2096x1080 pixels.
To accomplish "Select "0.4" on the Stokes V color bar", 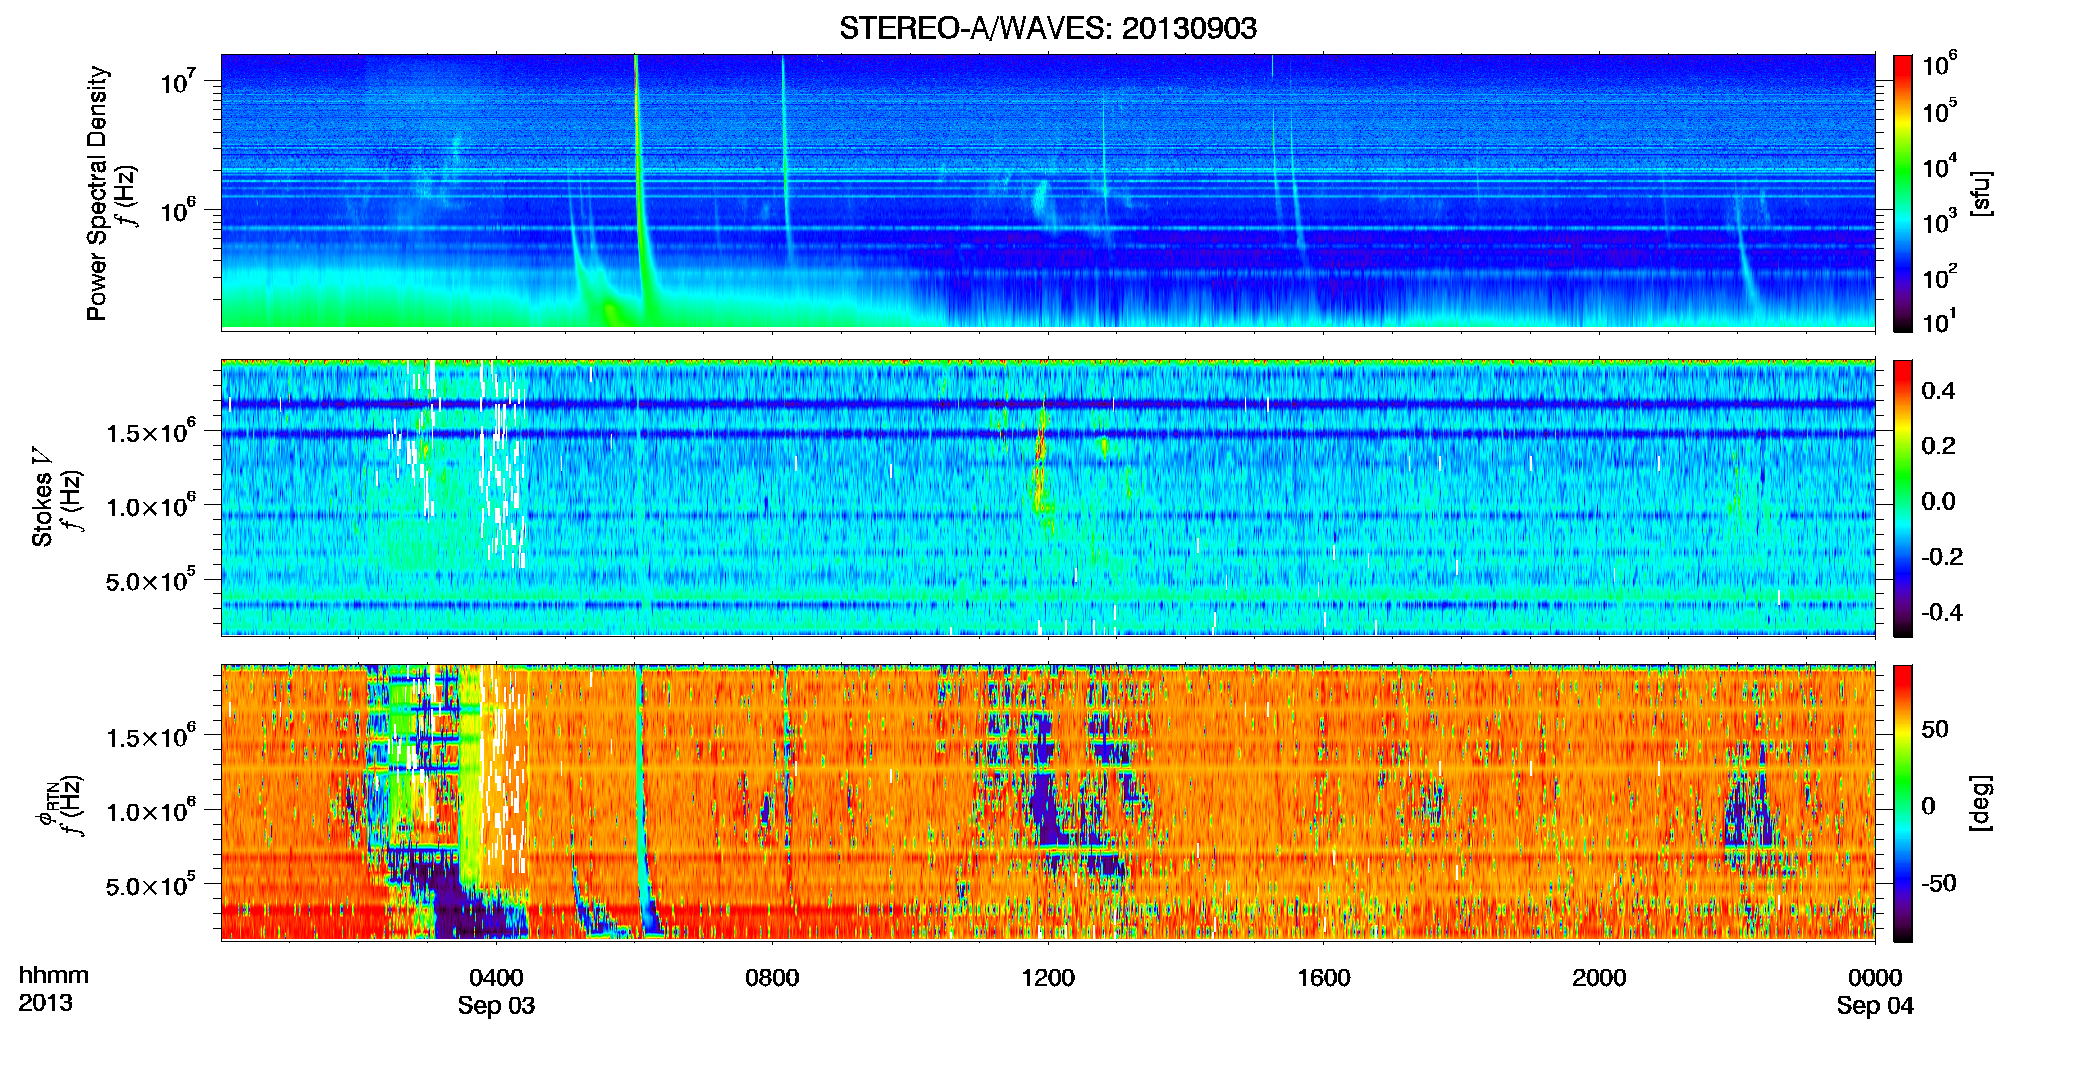I will 1938,391.
